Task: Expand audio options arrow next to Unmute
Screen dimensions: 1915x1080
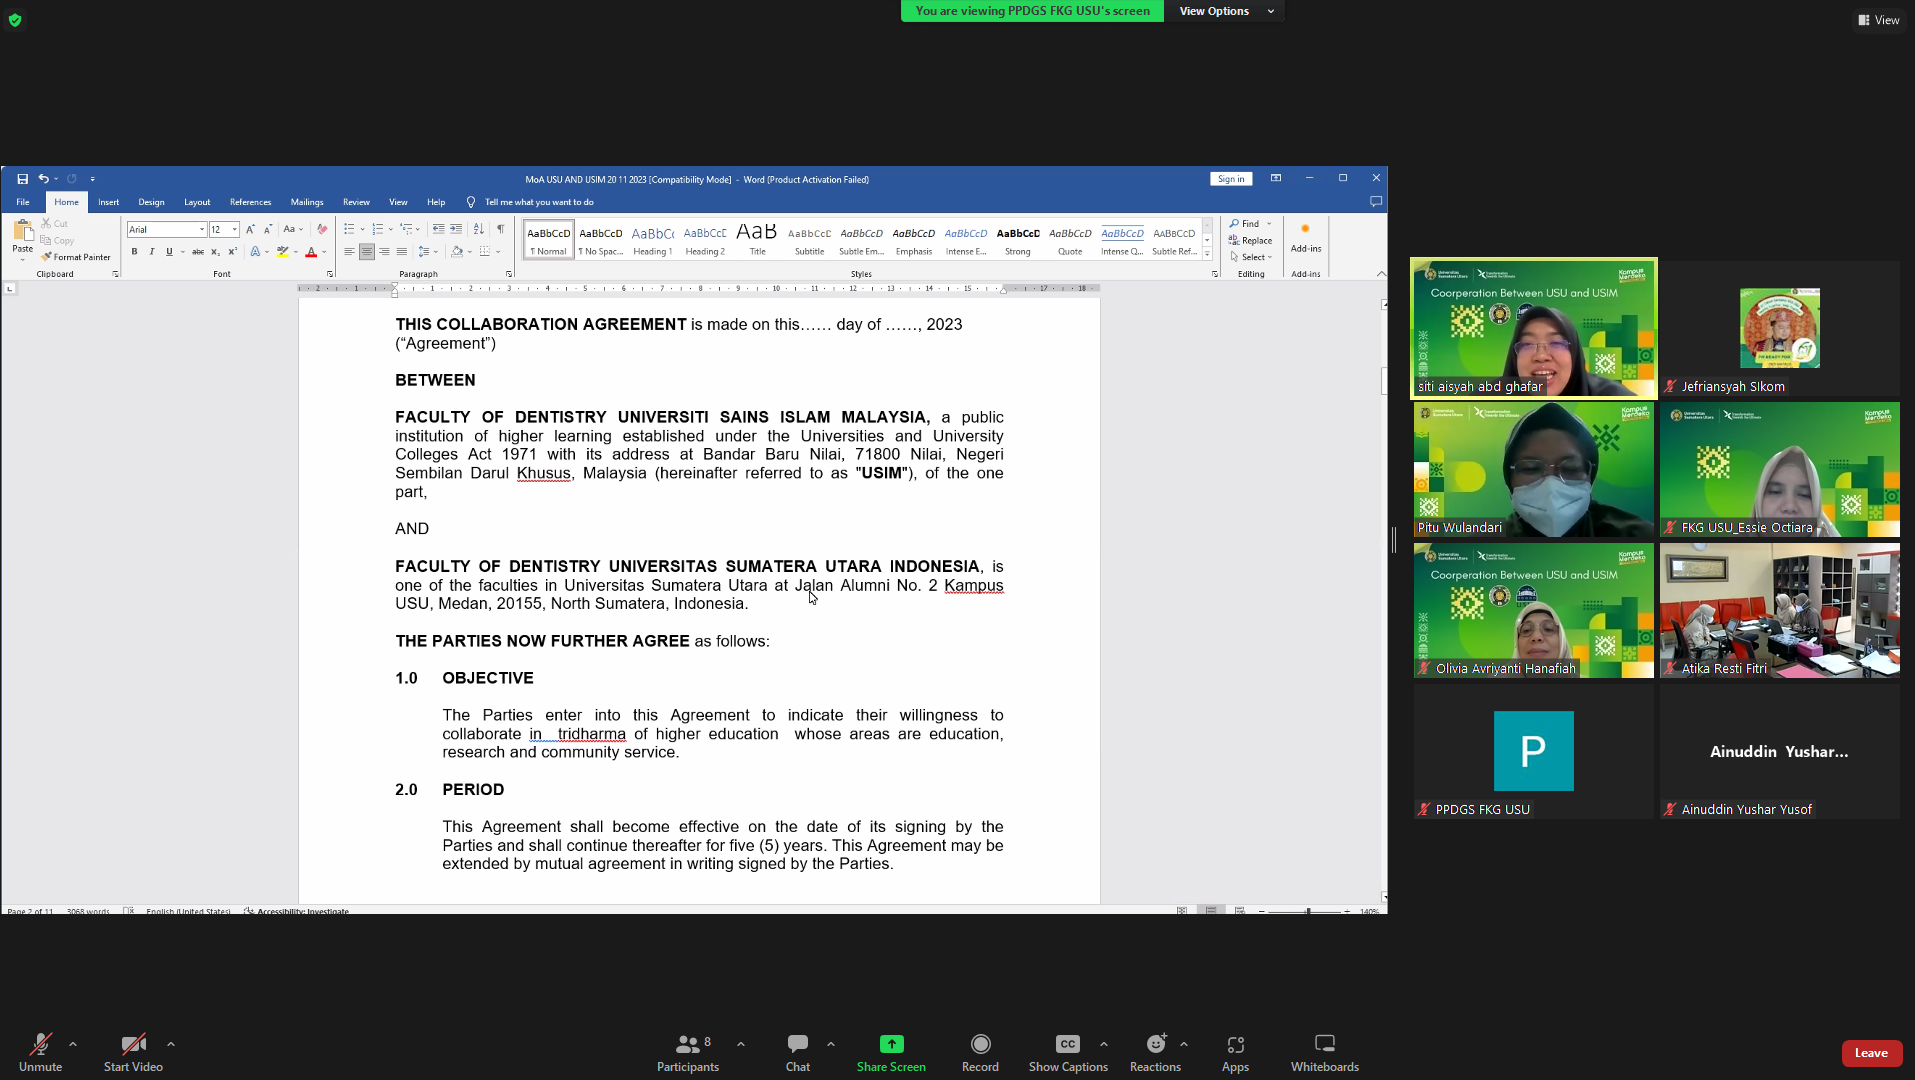Action: pos(73,1044)
